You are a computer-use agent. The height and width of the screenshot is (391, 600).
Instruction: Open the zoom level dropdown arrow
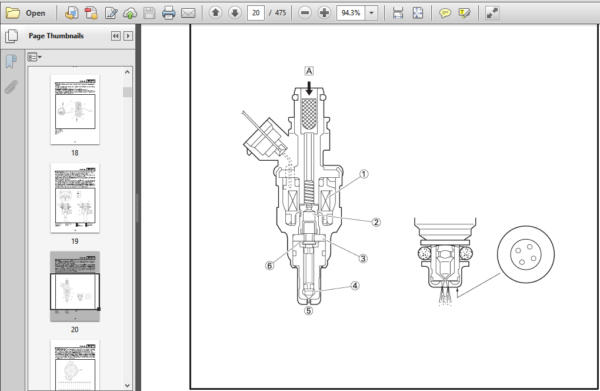click(x=371, y=13)
